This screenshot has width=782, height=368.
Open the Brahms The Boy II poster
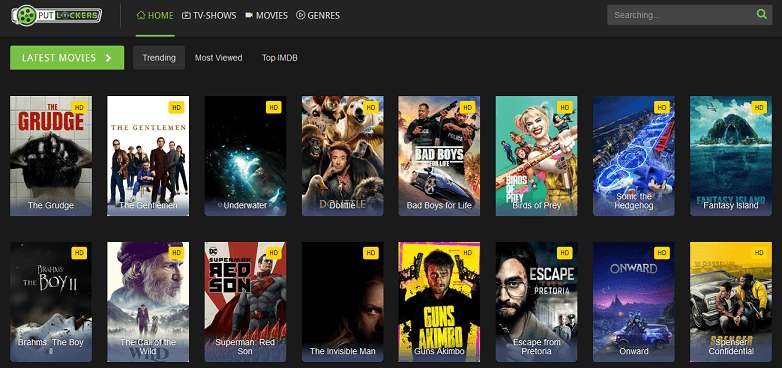tap(51, 302)
